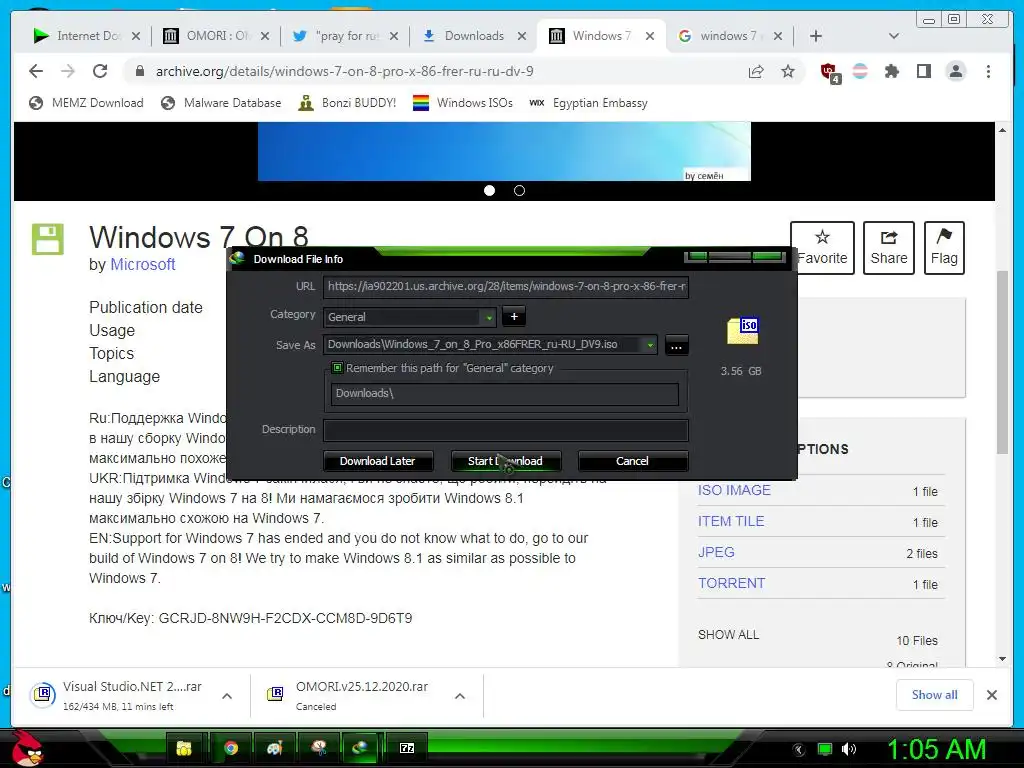
Task: Click SHOW ALL files link
Action: click(x=728, y=635)
